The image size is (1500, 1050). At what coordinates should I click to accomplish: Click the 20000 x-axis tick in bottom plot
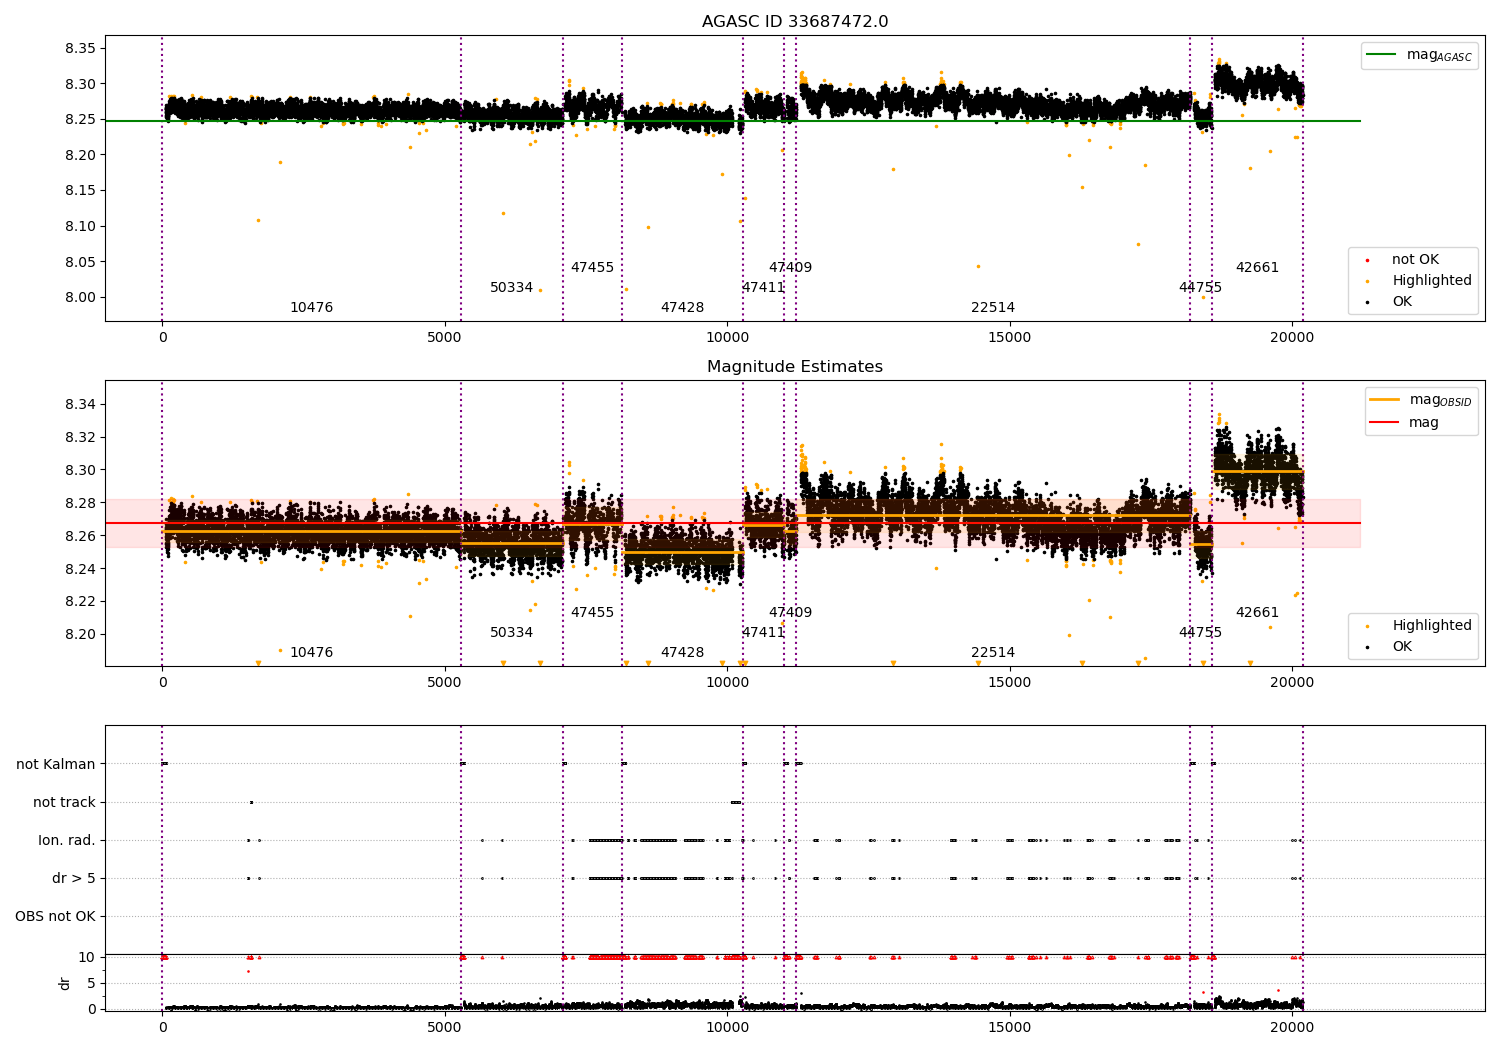[x=1291, y=1026]
